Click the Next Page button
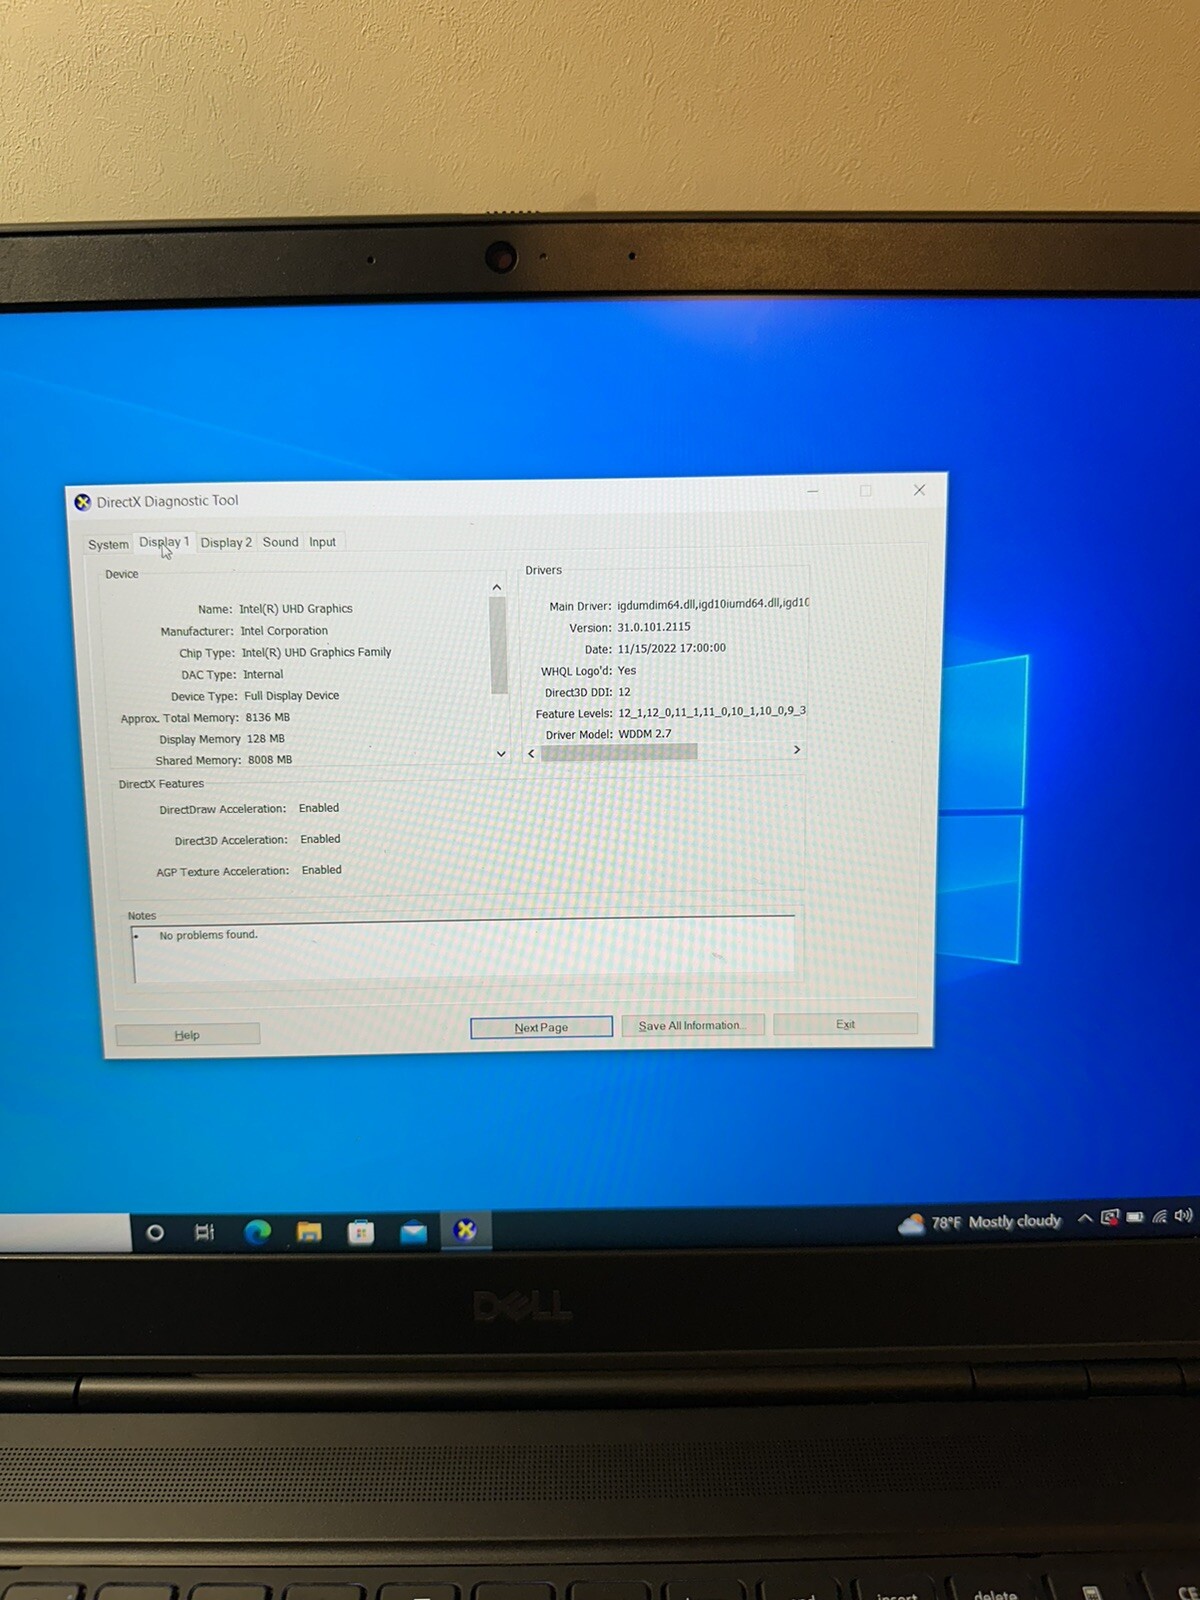This screenshot has height=1600, width=1200. [x=541, y=1027]
